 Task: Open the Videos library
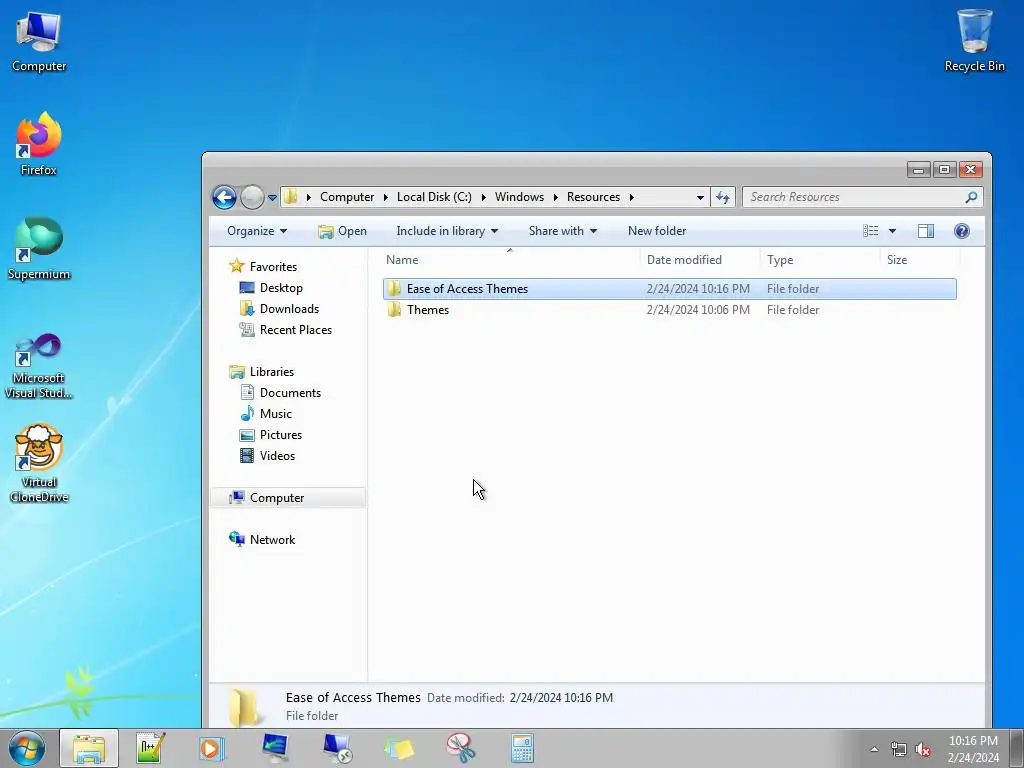click(x=277, y=456)
